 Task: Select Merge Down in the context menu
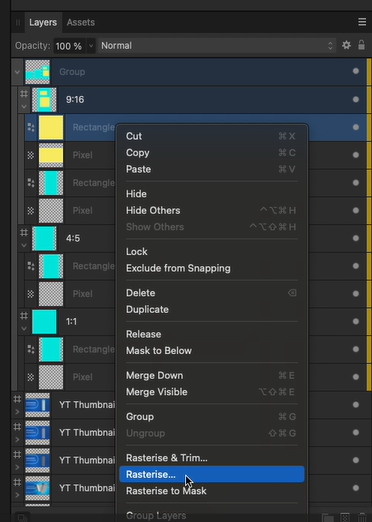154,375
